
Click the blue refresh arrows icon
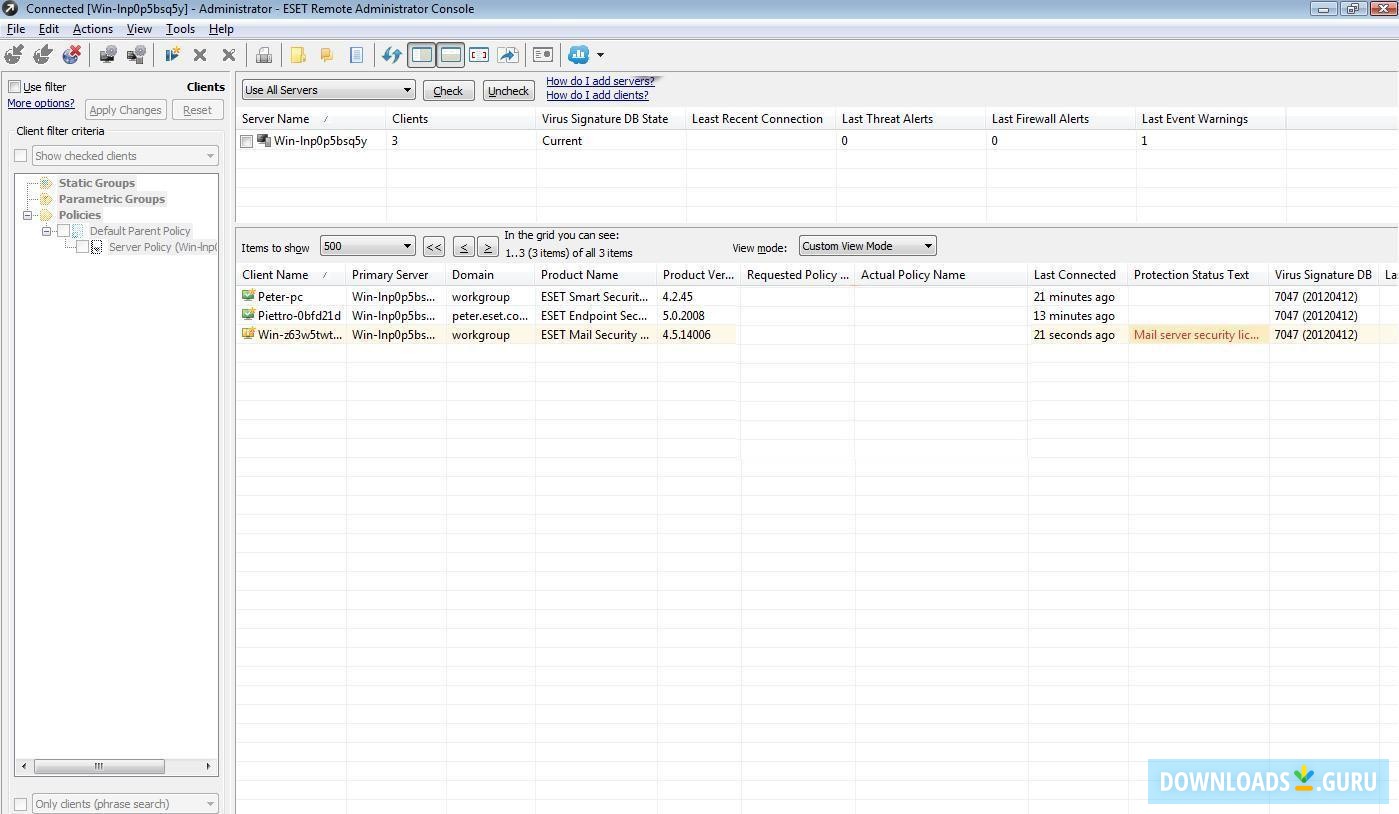pyautogui.click(x=391, y=55)
